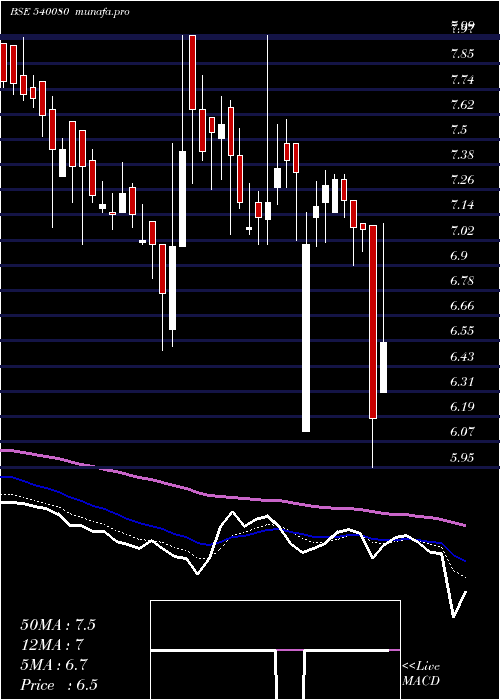Click the 7.38 price axis label
Screen dimensions: 500x700
click(462, 155)
